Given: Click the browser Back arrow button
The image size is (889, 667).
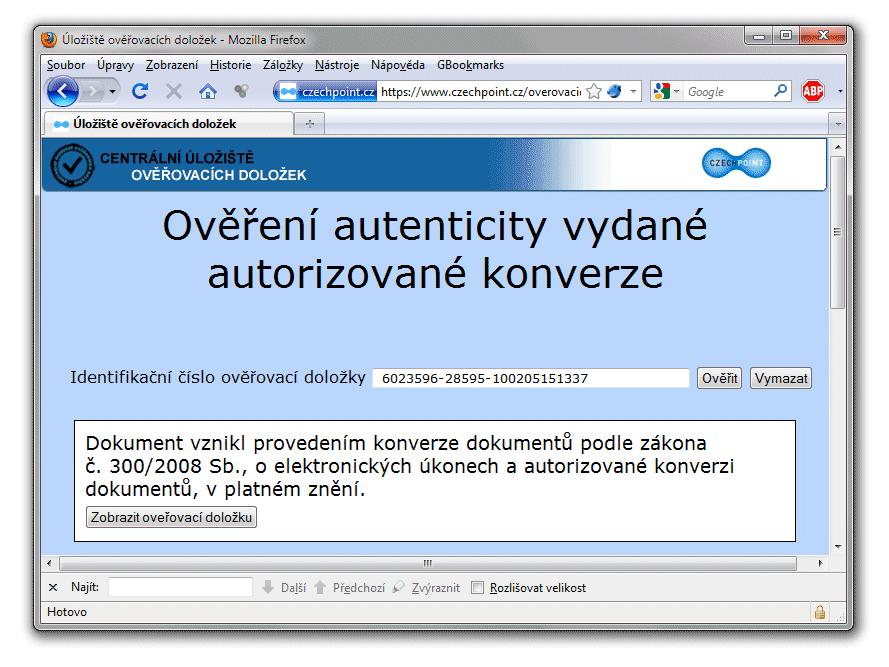Looking at the screenshot, I should [63, 92].
